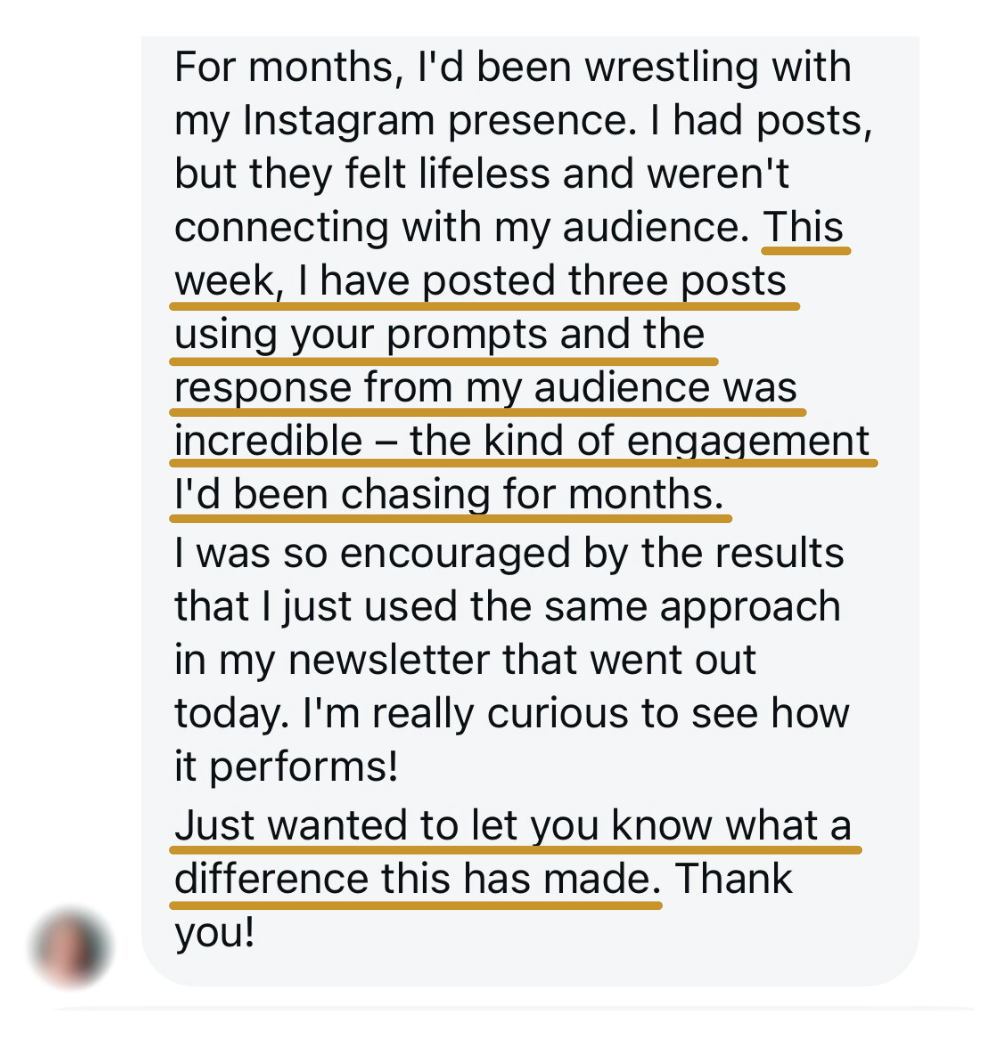Click the phrase "but they felt lifeless and weren't"
The image size is (998, 1053).
tap(482, 174)
